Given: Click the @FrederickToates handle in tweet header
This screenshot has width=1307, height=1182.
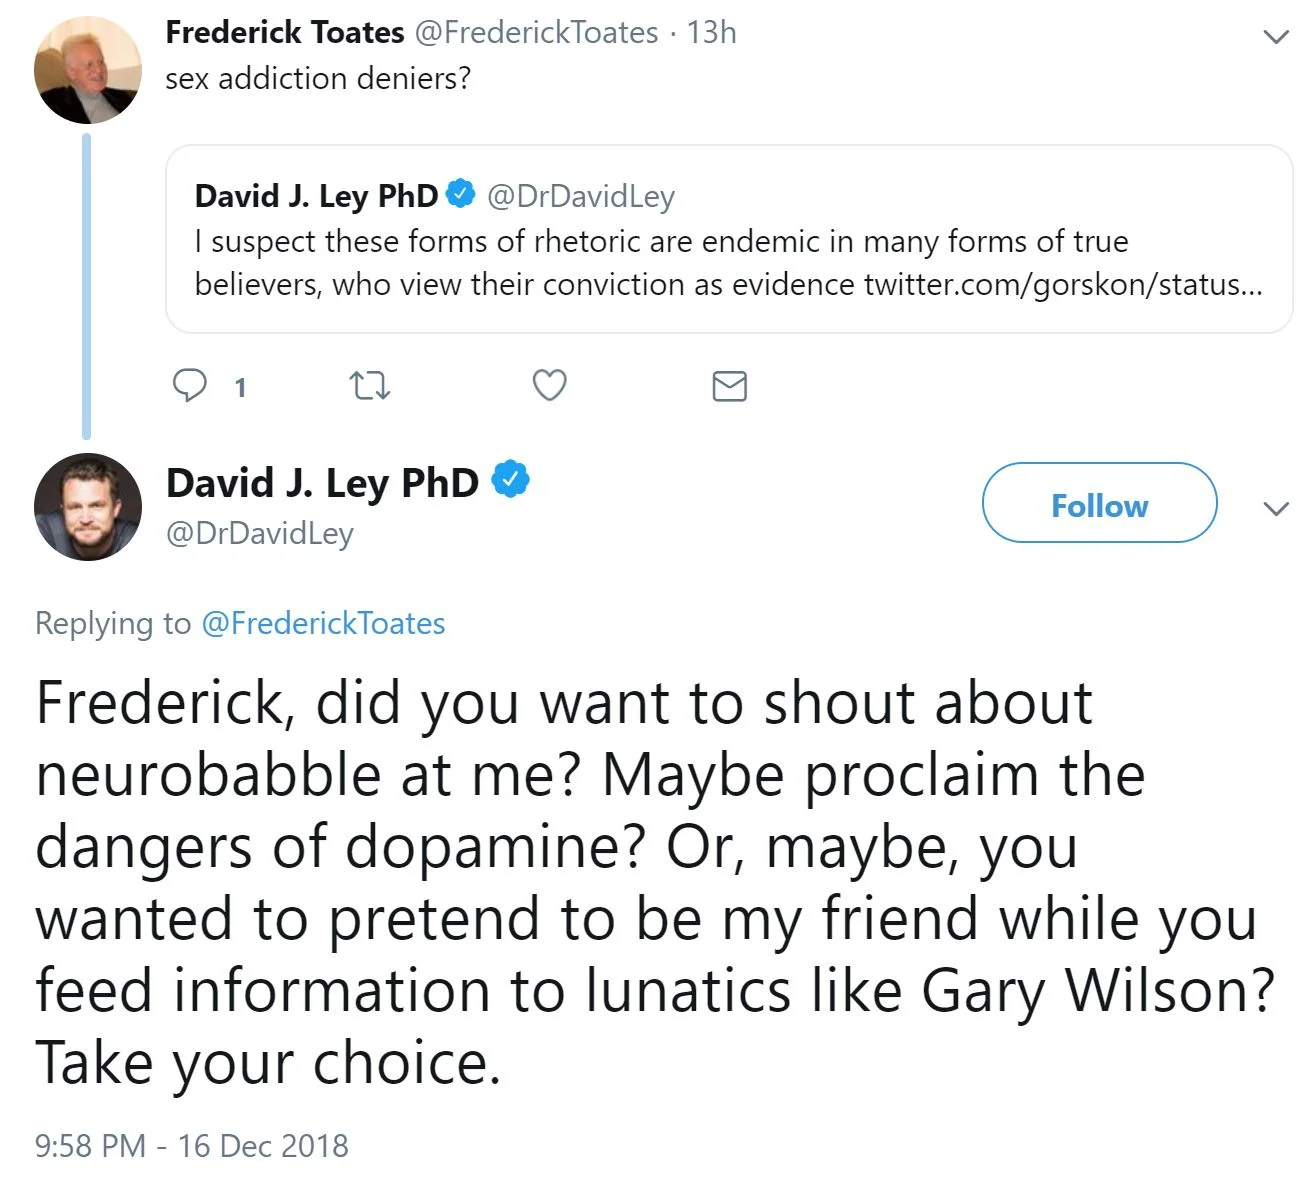Looking at the screenshot, I should click(536, 32).
